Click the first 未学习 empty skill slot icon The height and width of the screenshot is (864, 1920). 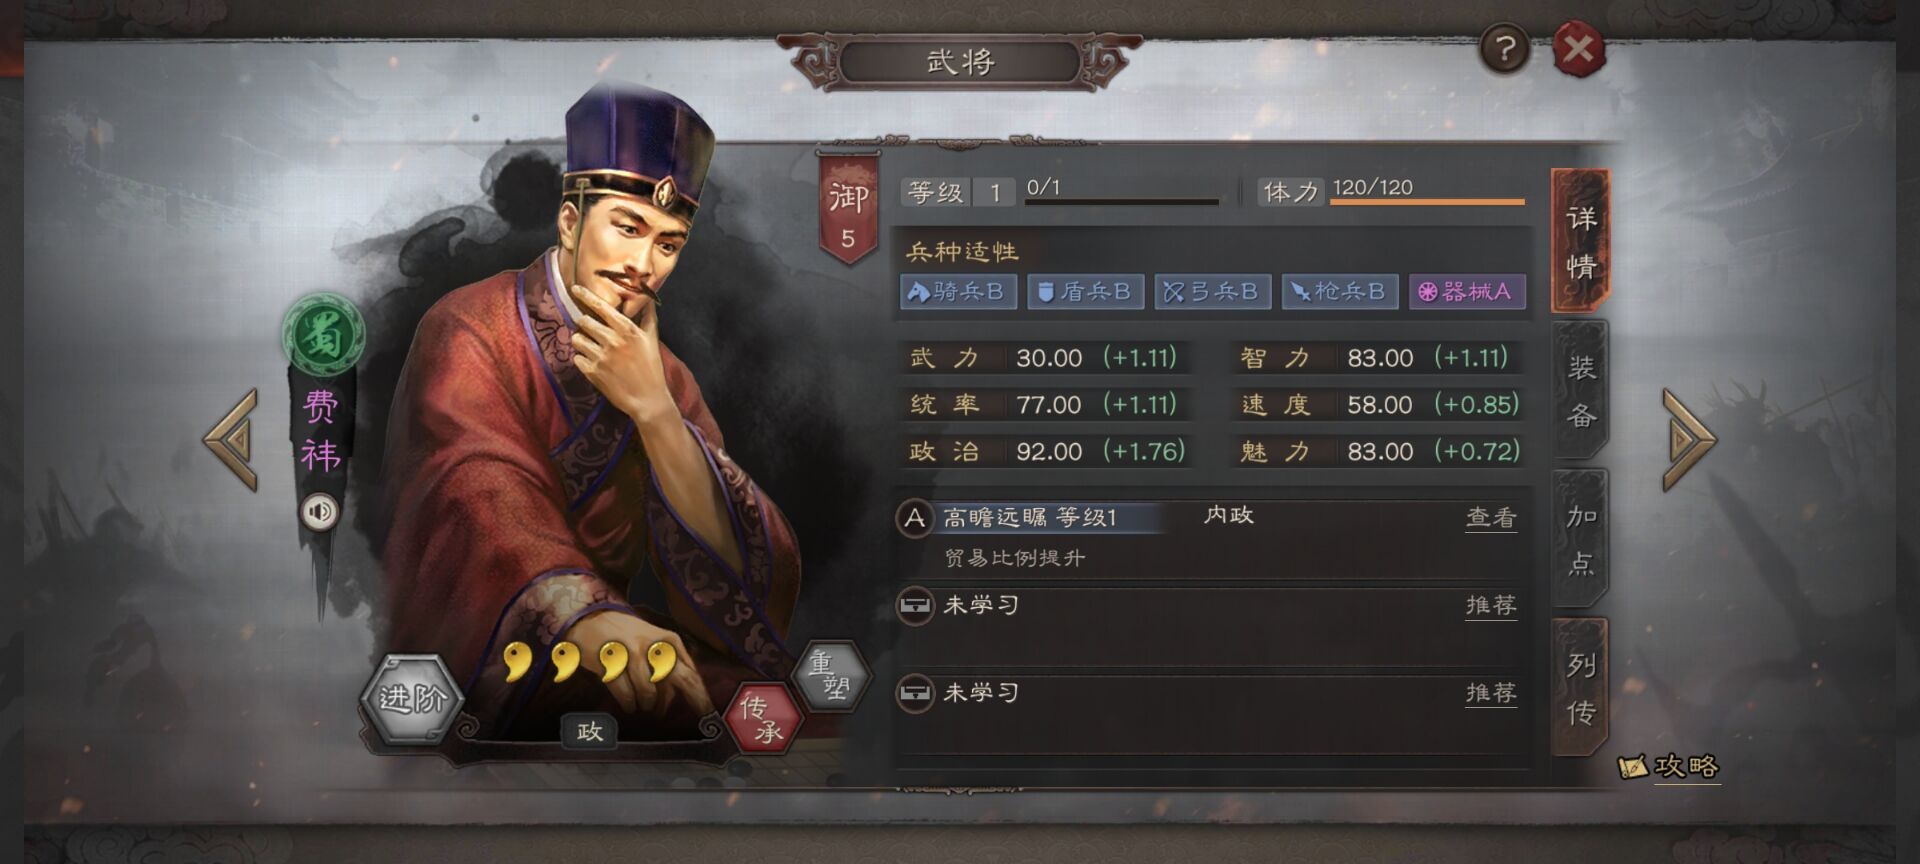click(914, 606)
